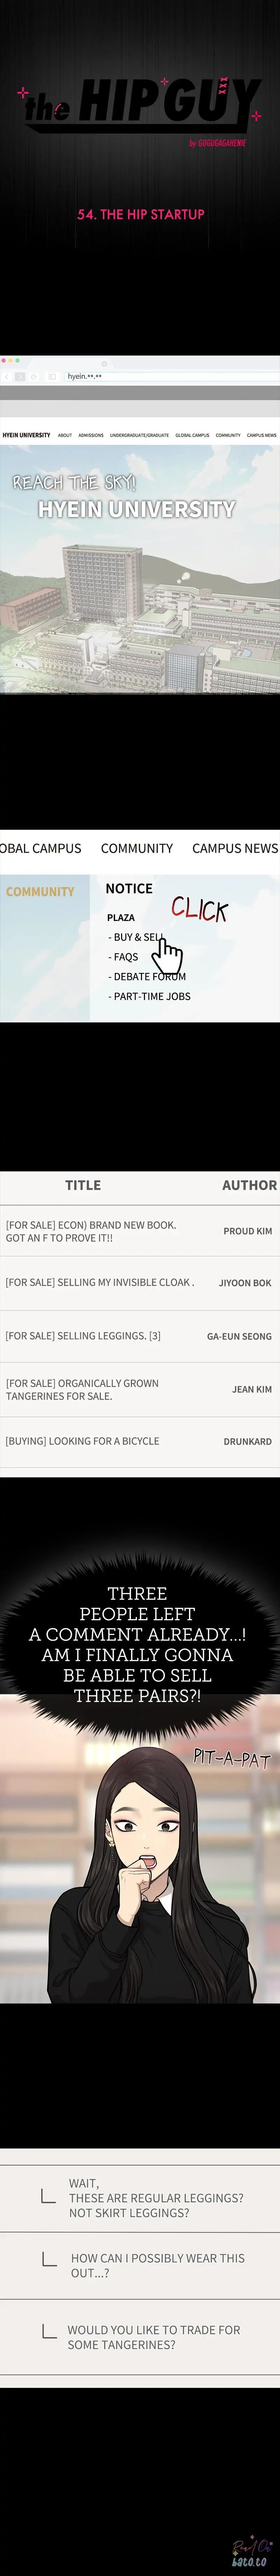Select the NOTICE section heading

point(129,888)
